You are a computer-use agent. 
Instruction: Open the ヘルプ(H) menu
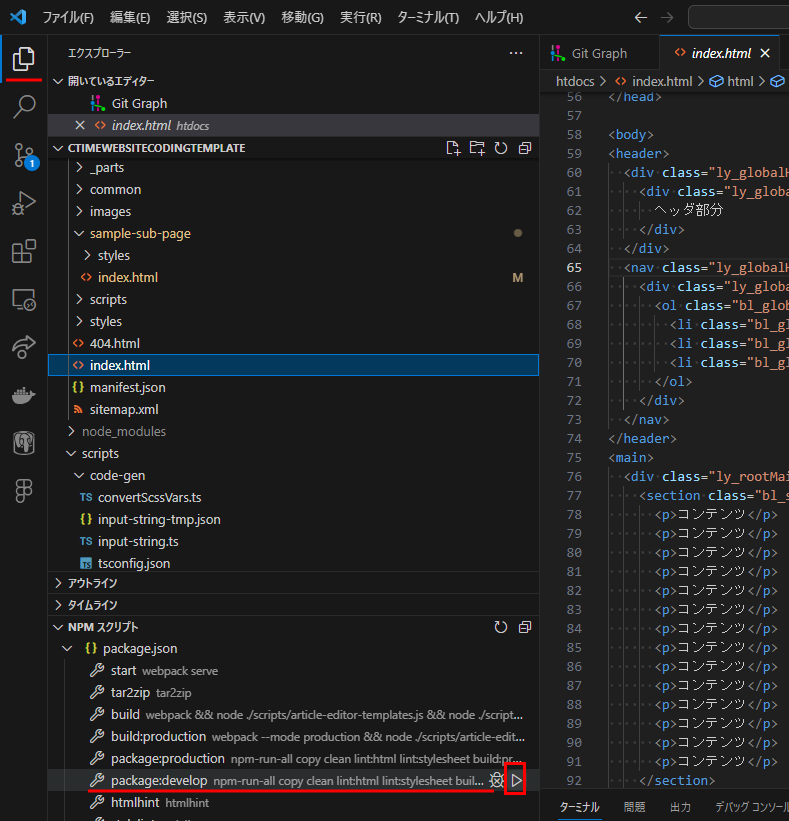tap(498, 17)
